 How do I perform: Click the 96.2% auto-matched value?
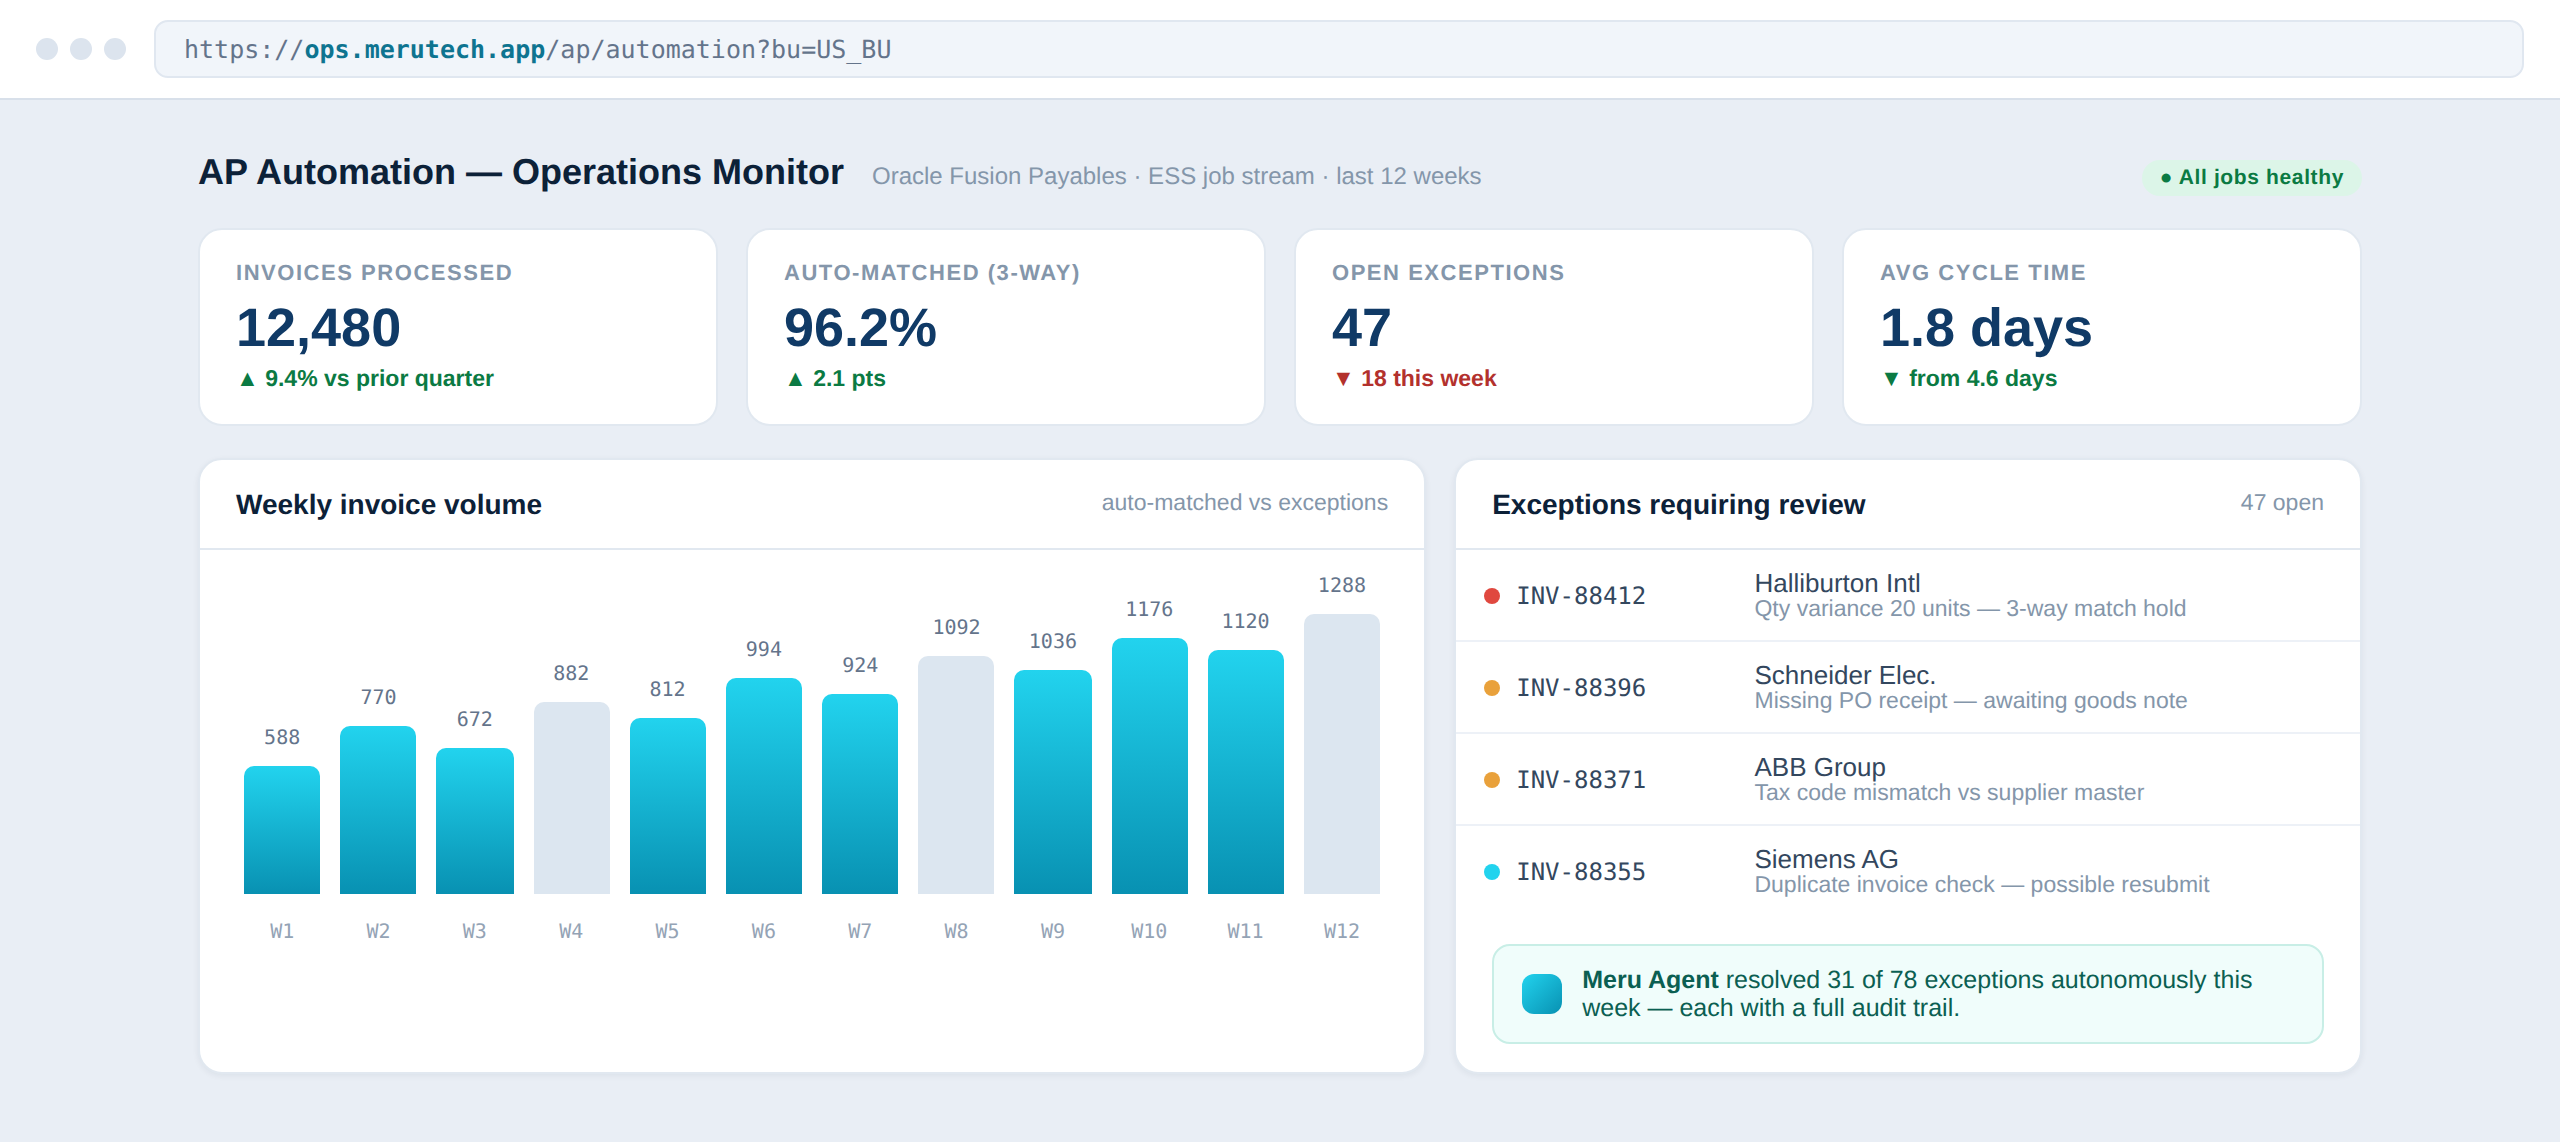coord(860,328)
